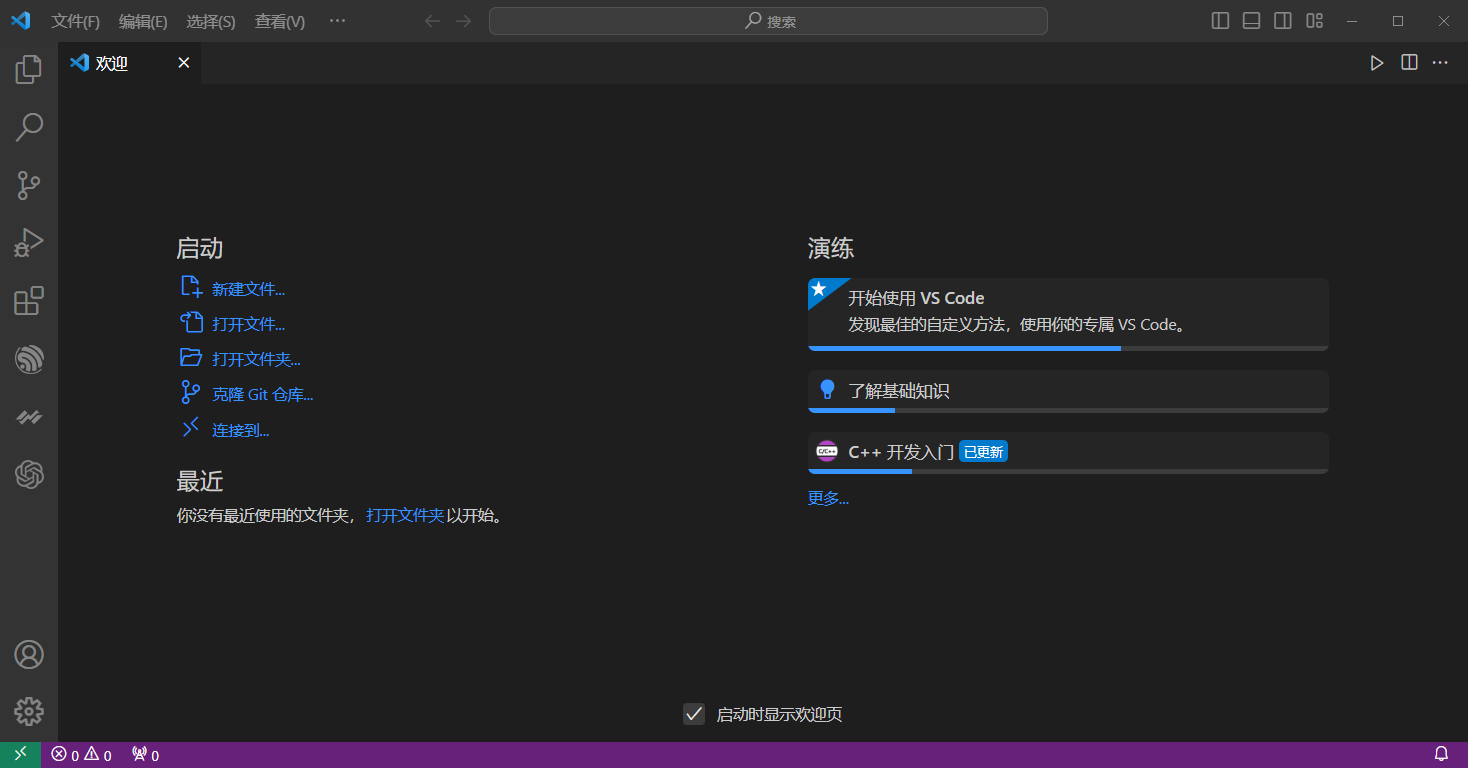Toggle the primary side bar layout icon

[x=1220, y=21]
